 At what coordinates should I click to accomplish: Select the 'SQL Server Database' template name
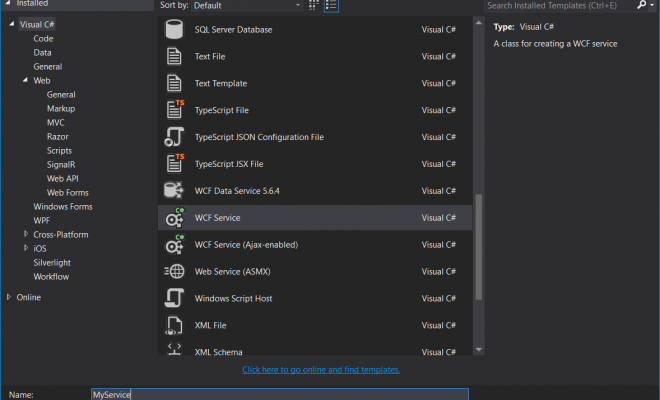[x=233, y=29]
